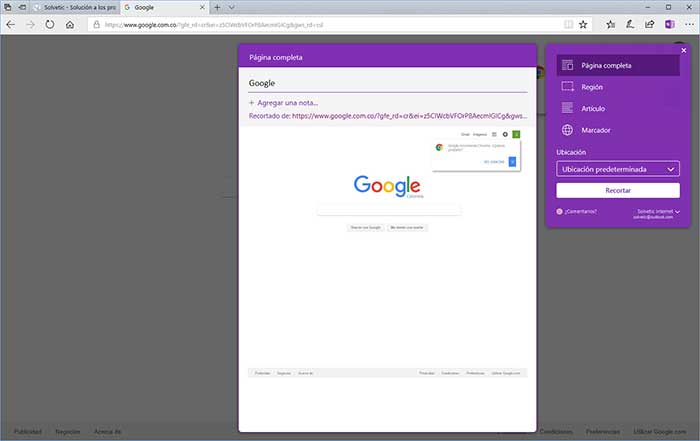Viewport: 700px width, 441px height.
Task: Click the tabs set aside icon
Action: point(8,7)
